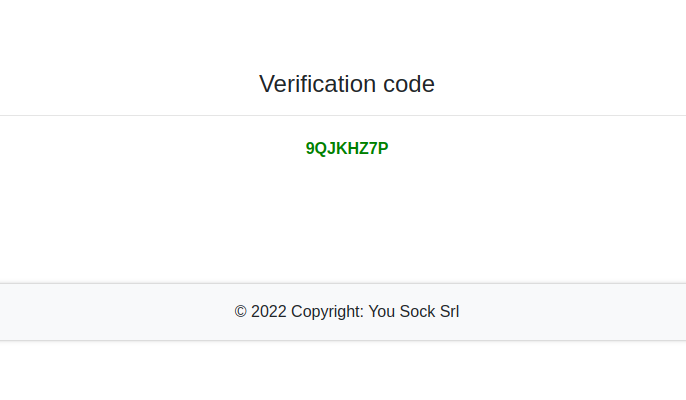Click the word "Copyright:" in the footer

[x=328, y=311]
